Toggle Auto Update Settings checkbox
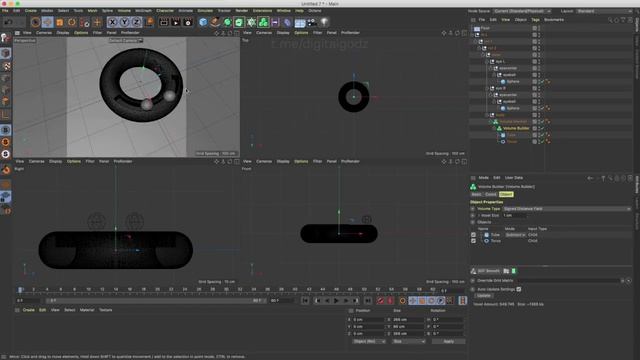The height and width of the screenshot is (360, 640). tap(519, 289)
